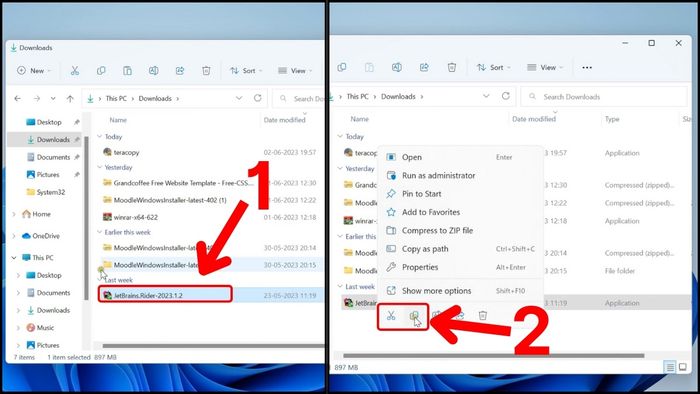700x394 pixels.
Task: Click the Rename icon in left window toolbar
Action: [154, 71]
